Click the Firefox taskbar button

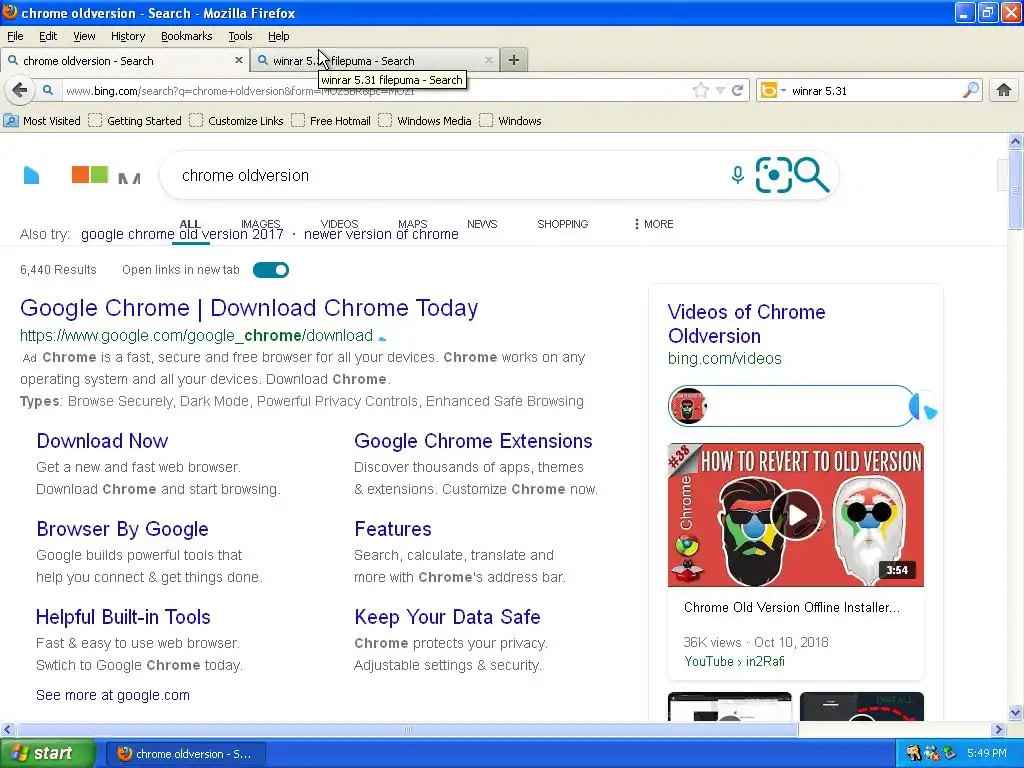pyautogui.click(x=185, y=754)
